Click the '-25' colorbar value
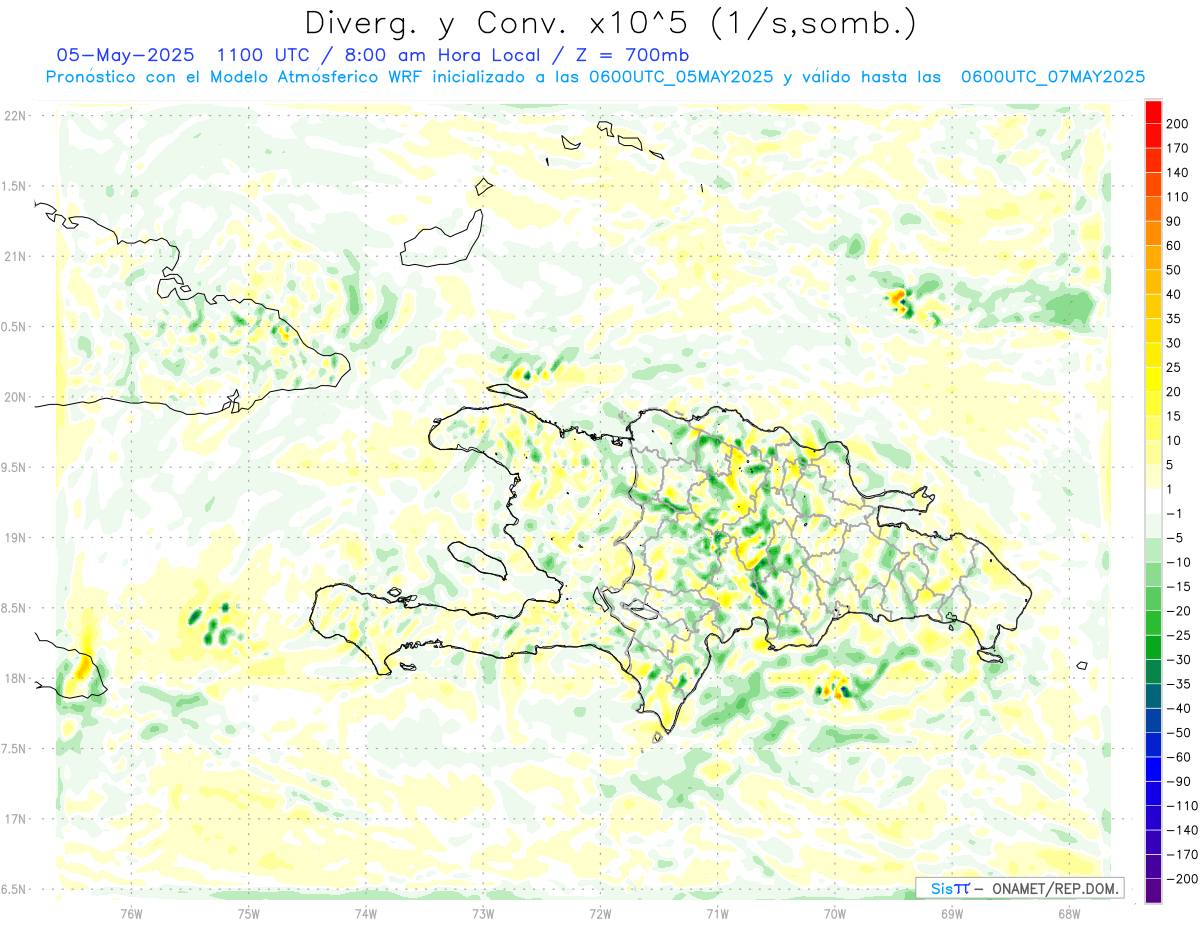Image resolution: width=1200 pixels, height=927 pixels. point(1177,635)
